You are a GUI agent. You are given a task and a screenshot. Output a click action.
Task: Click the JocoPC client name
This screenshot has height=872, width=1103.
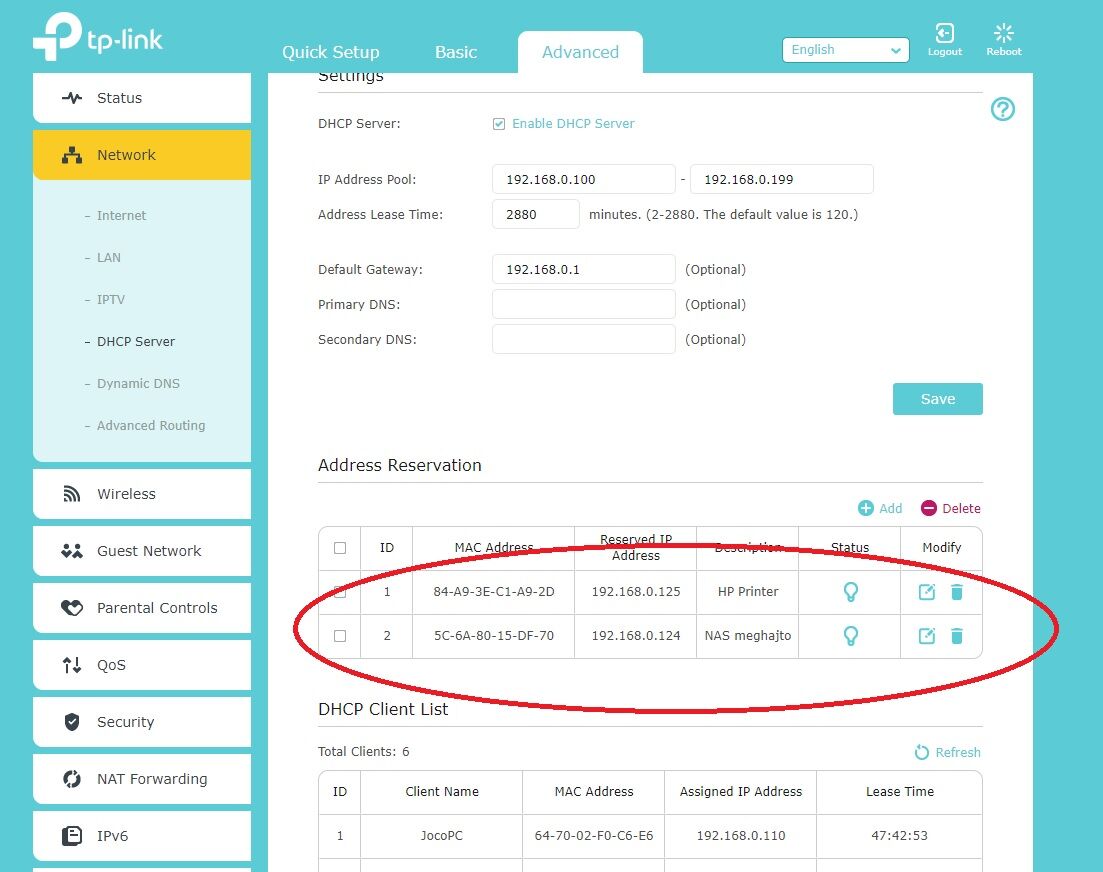point(442,836)
